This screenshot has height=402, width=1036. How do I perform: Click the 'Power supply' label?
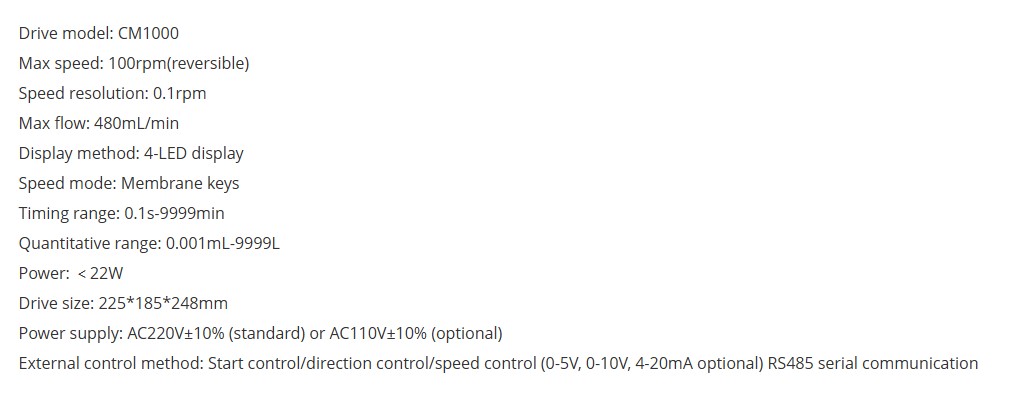tap(68, 333)
